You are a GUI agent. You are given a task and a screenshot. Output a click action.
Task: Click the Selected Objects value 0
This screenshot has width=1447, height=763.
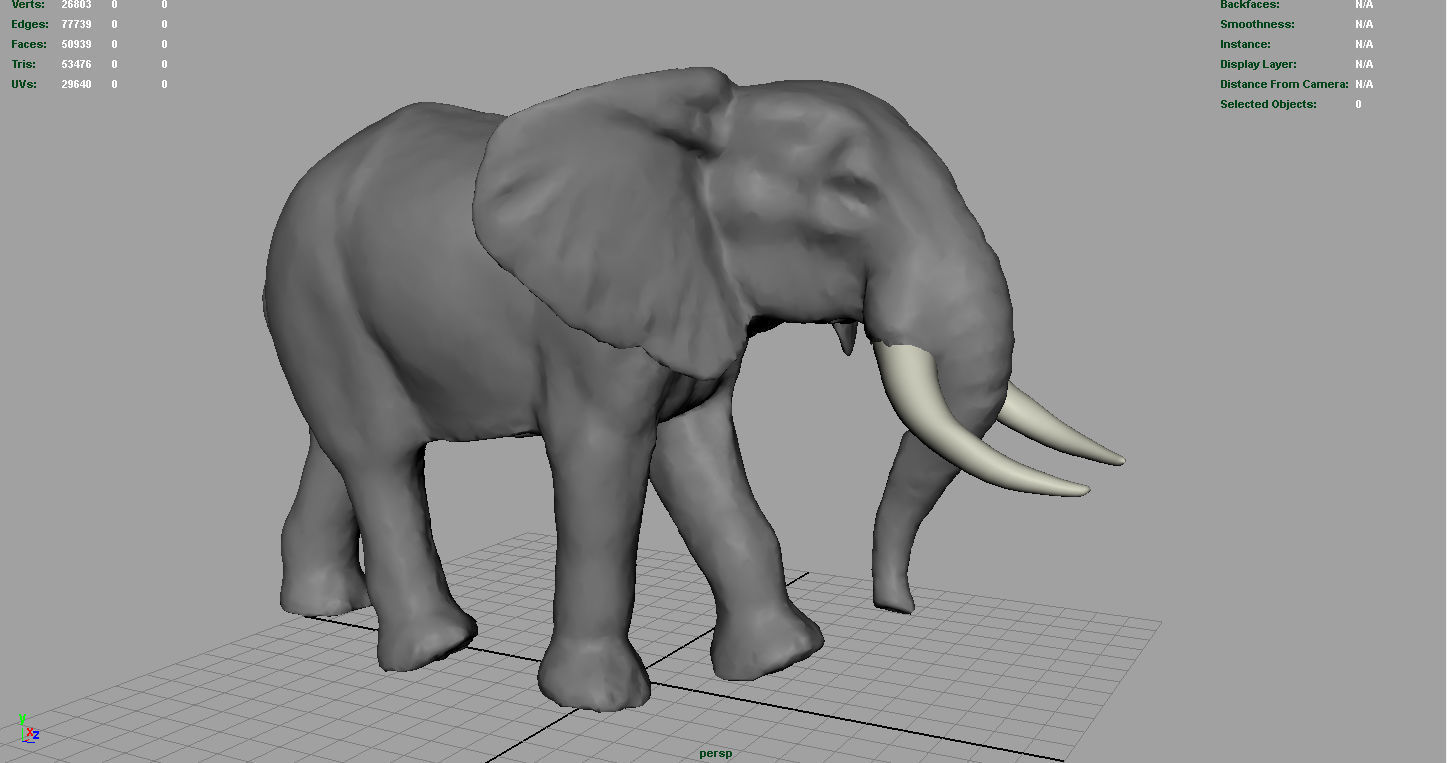click(x=1358, y=104)
